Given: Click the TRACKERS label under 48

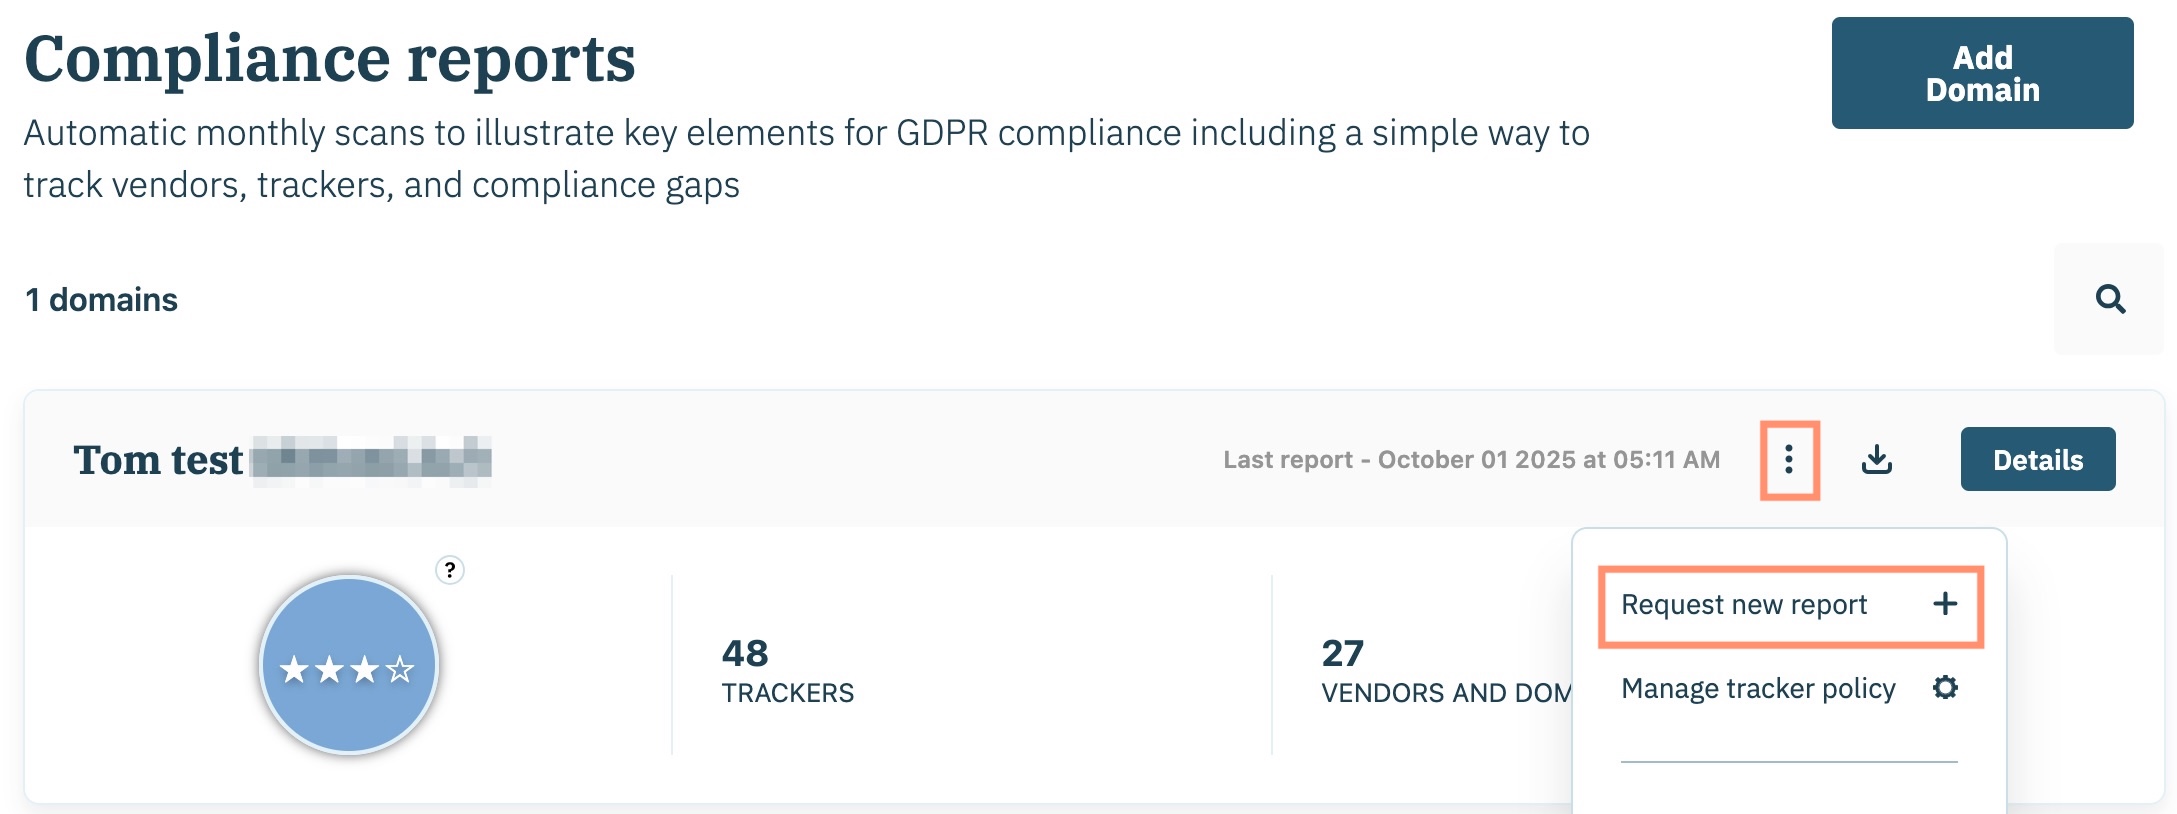Looking at the screenshot, I should pyautogui.click(x=788, y=693).
